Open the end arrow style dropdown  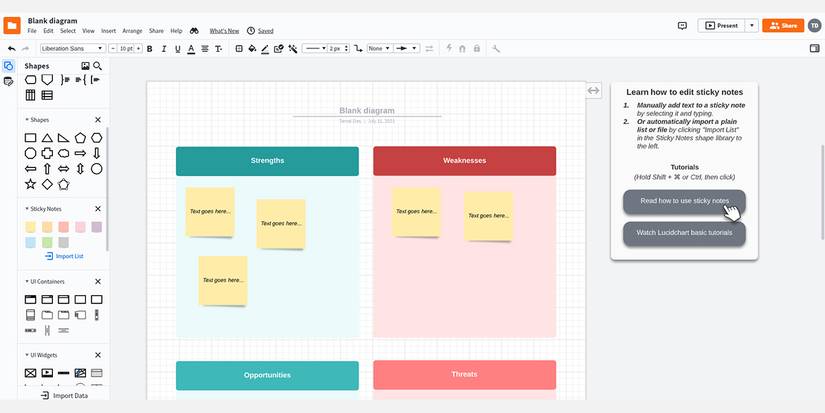(407, 48)
